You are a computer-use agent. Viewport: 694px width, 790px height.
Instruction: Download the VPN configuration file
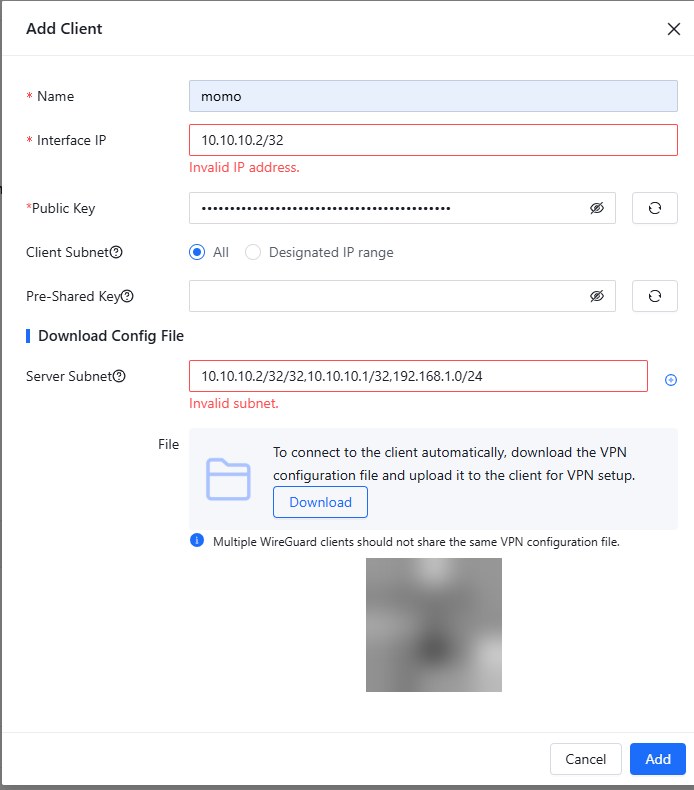tap(320, 502)
